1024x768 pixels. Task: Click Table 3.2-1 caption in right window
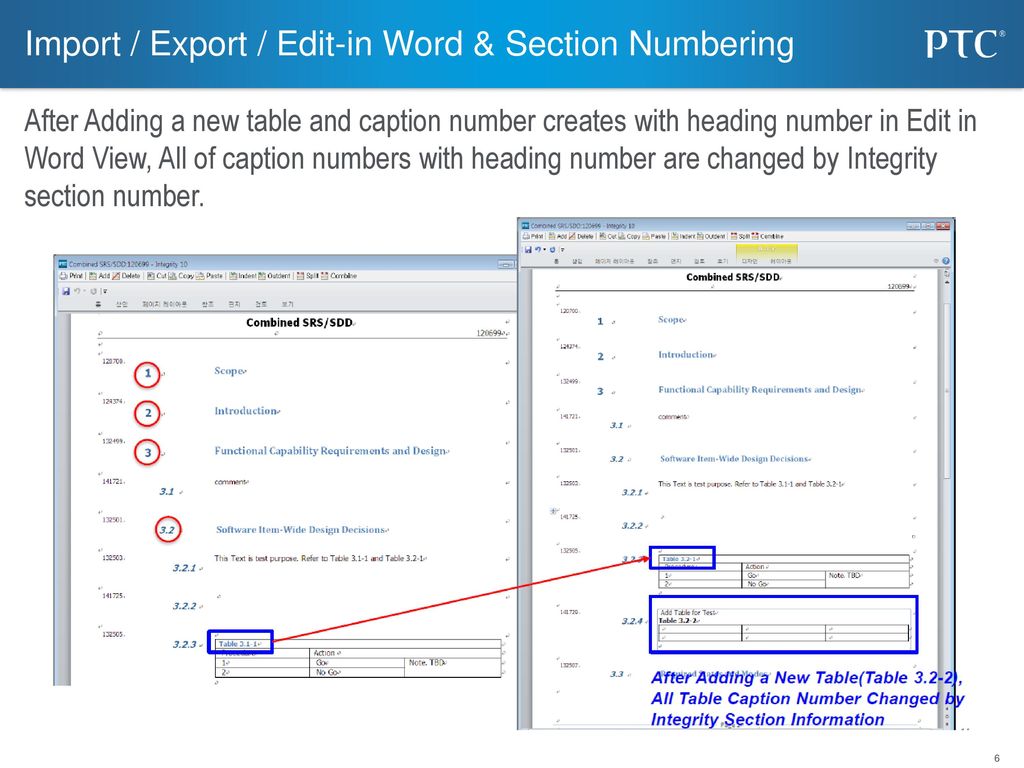click(680, 559)
